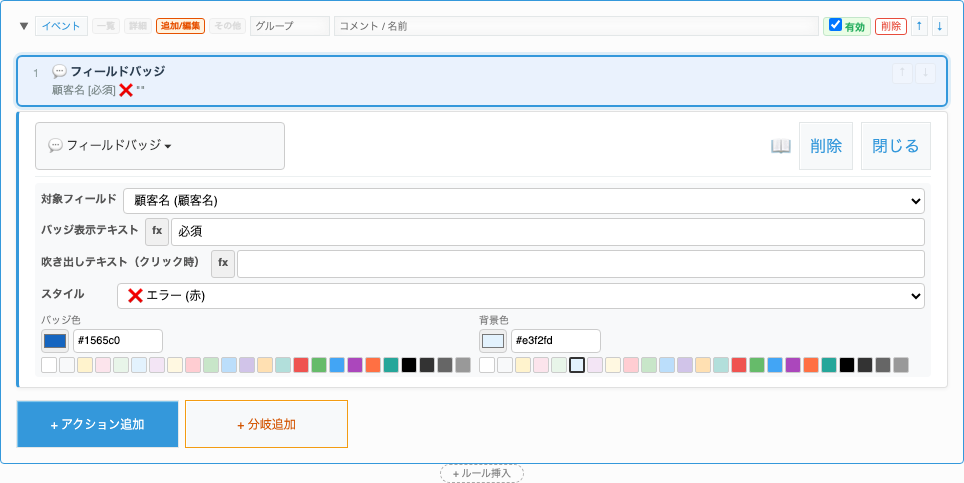Collapse the rule with the black triangle
The image size is (964, 483).
(23, 26)
